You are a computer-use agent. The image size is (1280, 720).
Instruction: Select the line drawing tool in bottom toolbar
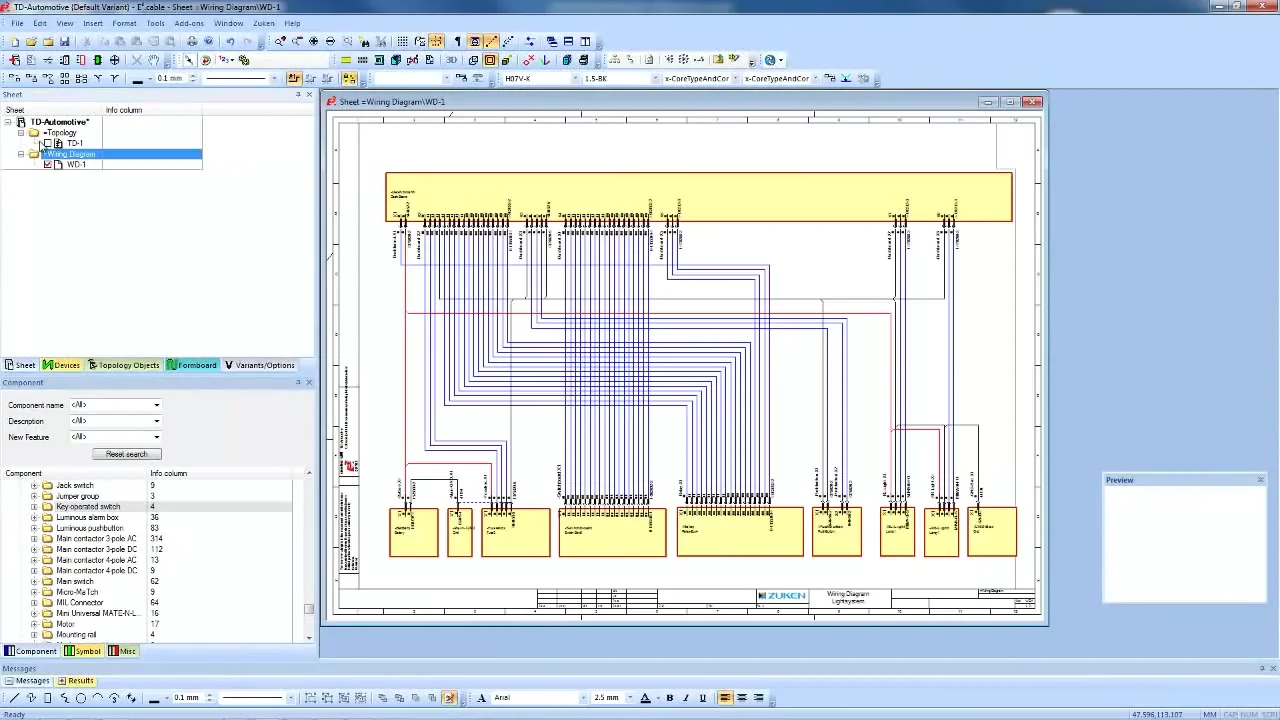pyautogui.click(x=14, y=698)
